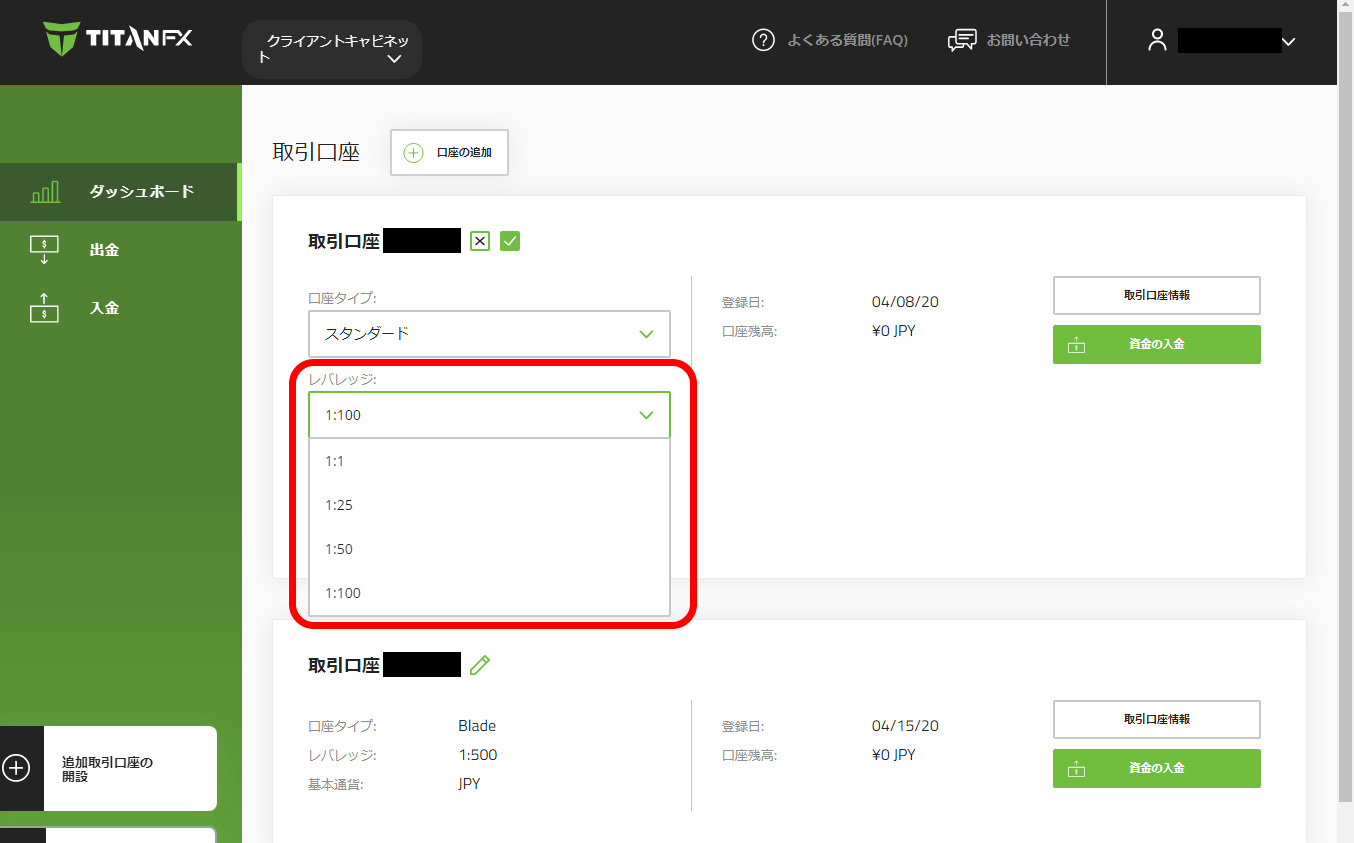Viewport: 1354px width, 843px height.
Task: Expand the user account menu chevron
Action: pos(1288,42)
